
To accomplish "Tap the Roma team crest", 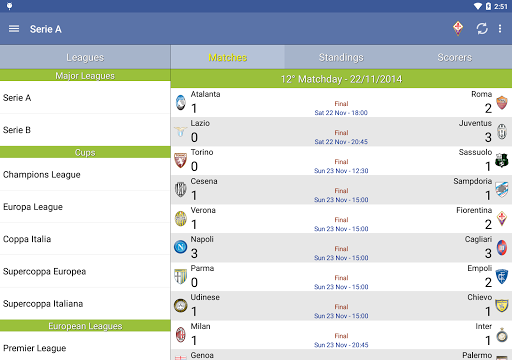I will (x=502, y=103).
